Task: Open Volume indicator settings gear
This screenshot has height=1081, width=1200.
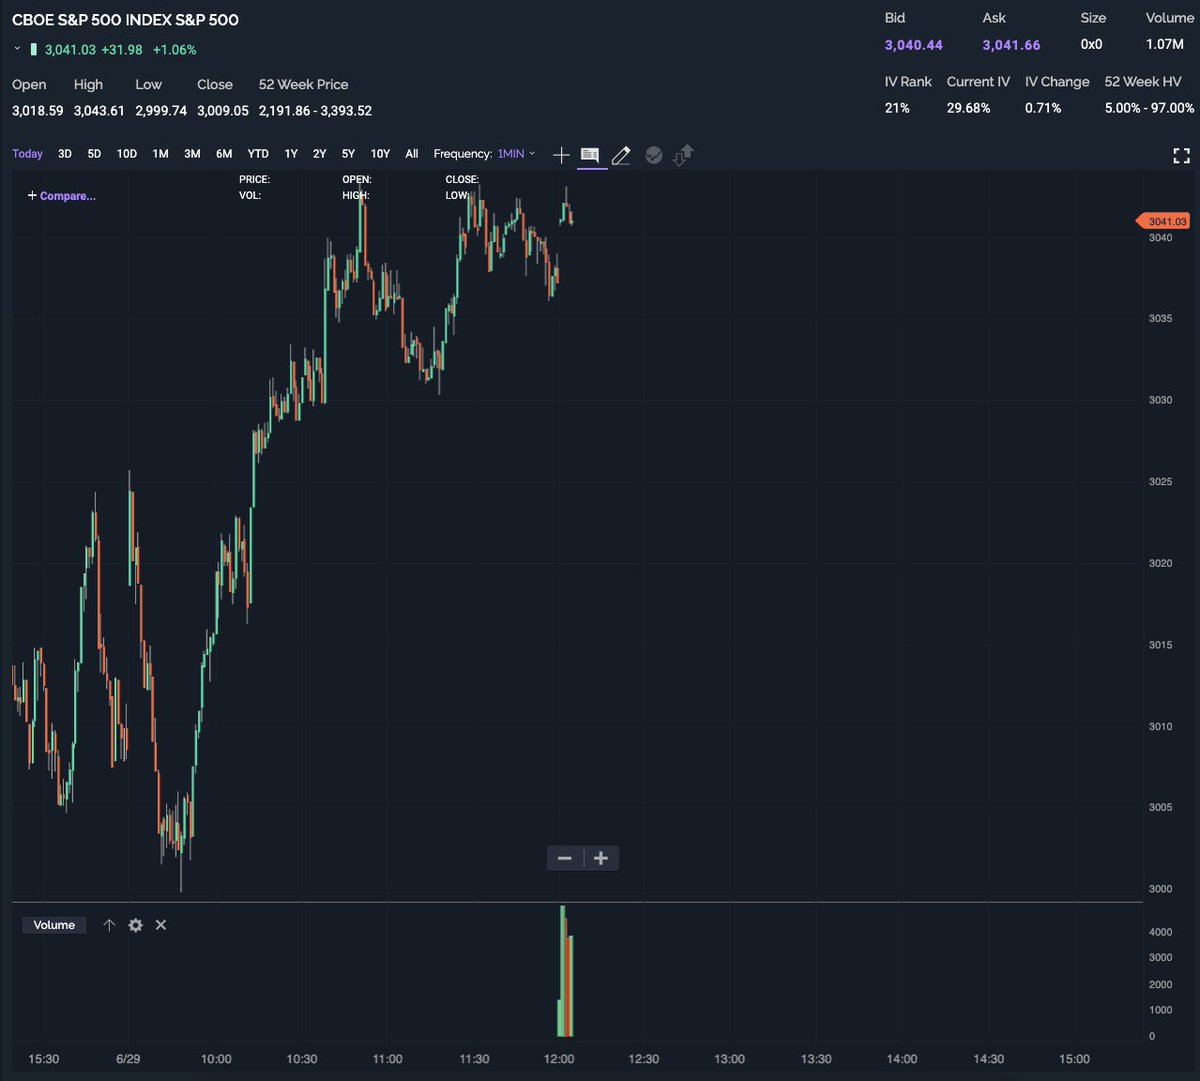Action: coord(135,925)
